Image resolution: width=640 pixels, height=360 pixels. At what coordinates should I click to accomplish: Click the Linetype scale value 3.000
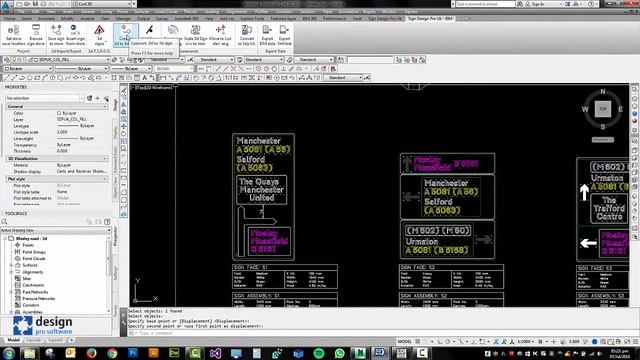click(x=62, y=132)
